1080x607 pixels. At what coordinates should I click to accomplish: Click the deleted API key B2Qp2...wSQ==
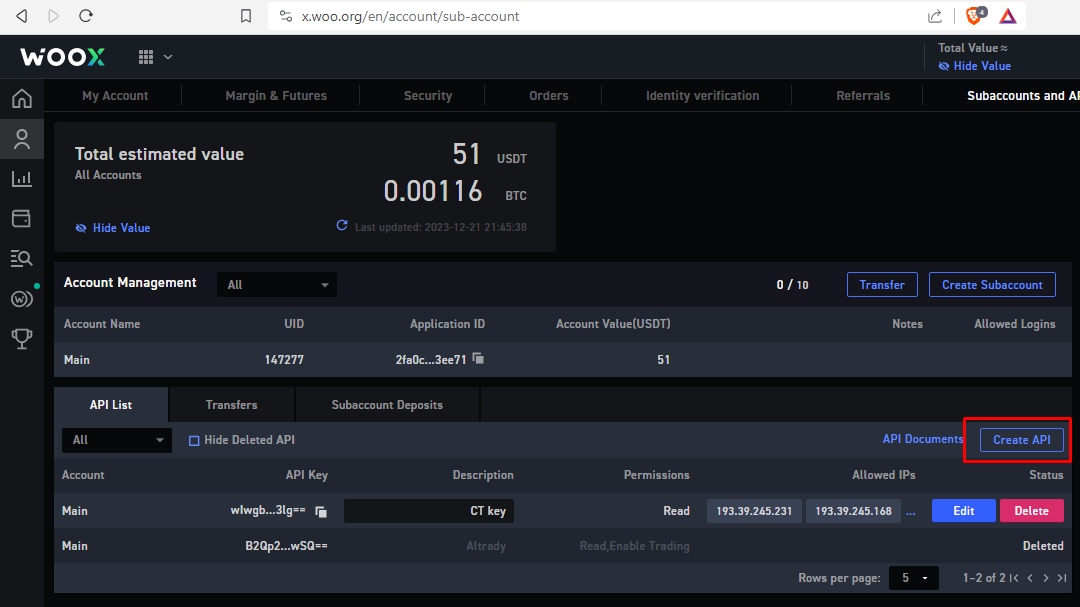[x=287, y=546]
